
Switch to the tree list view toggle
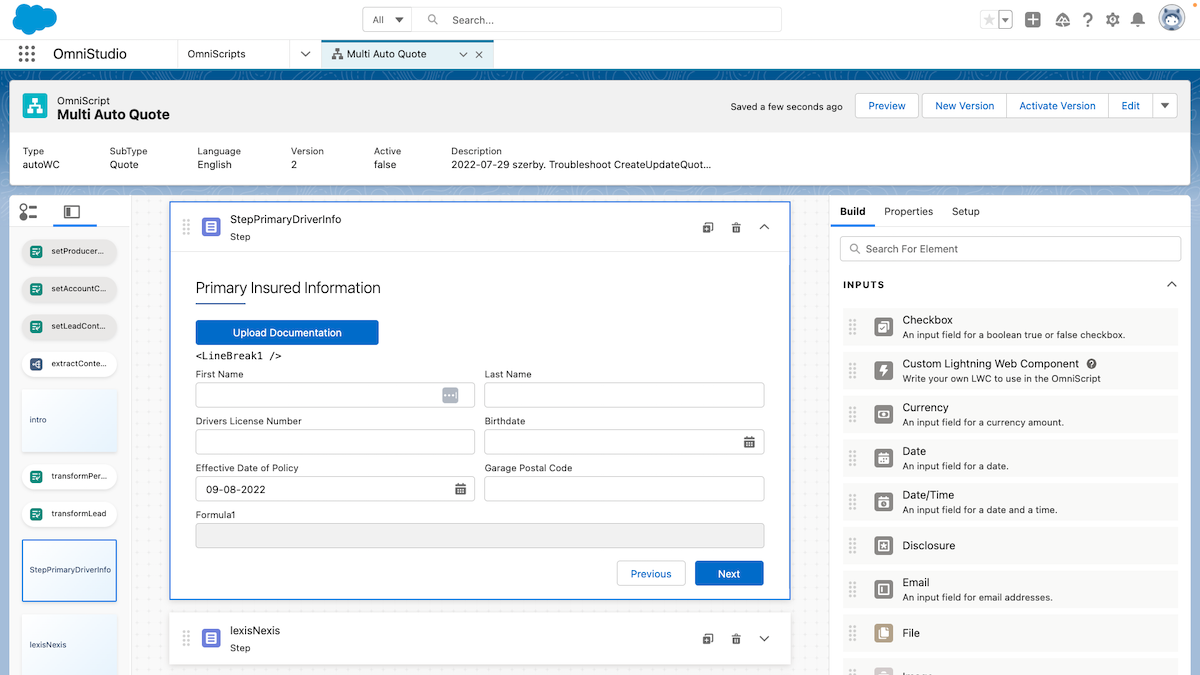coord(28,212)
